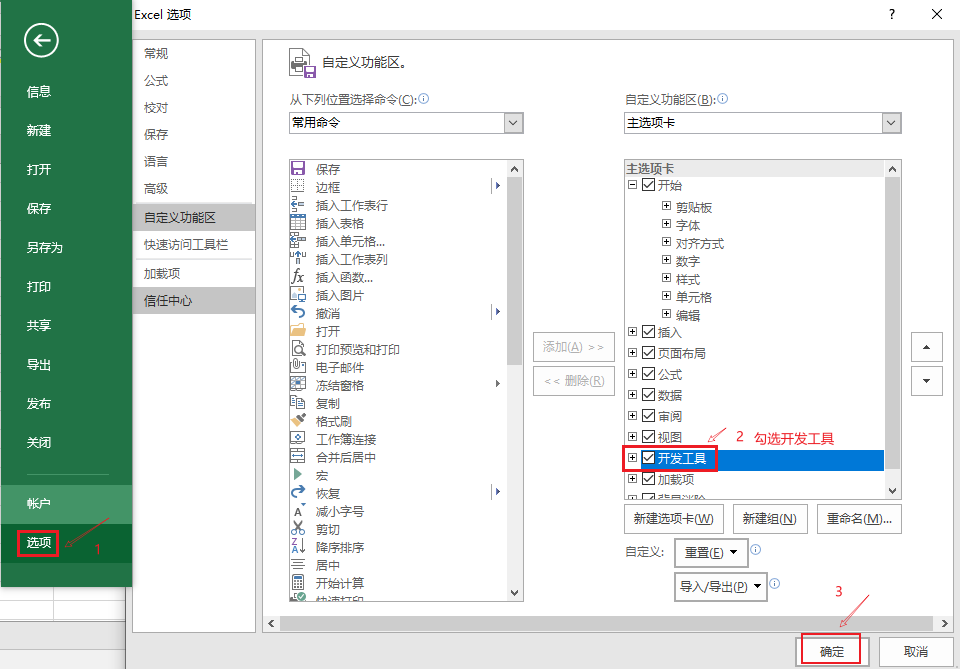Toggle the 开发工具 checkbox
Viewport: 960px width, 669px height.
[x=648, y=458]
